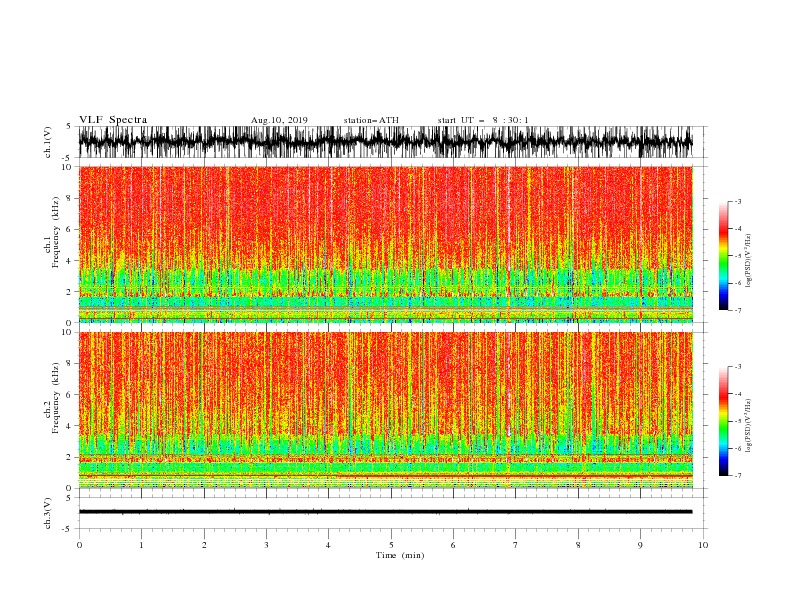Click the "3" minute tick label on time axis
The width and height of the screenshot is (792, 612).
tap(266, 545)
